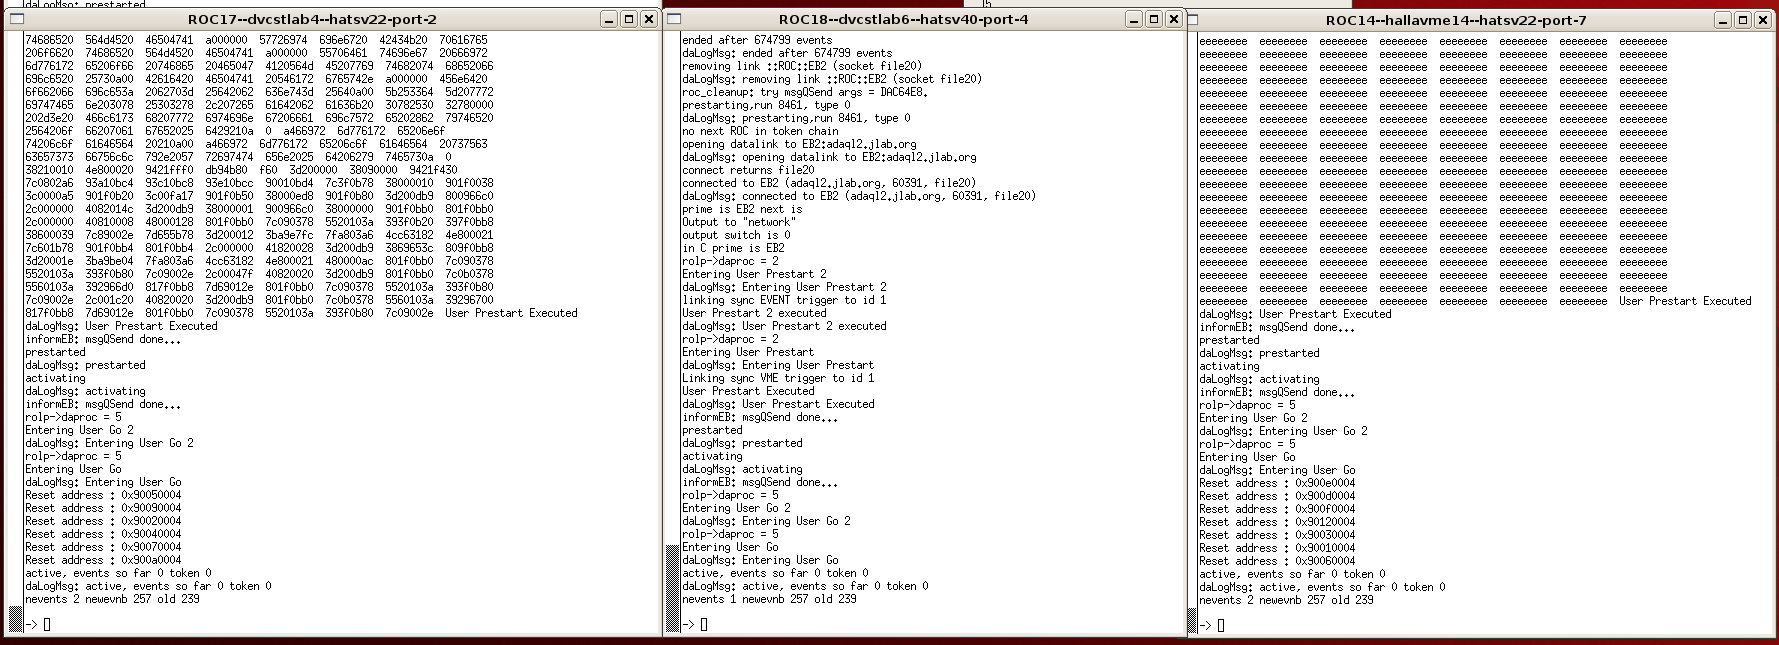Close the ROC18 terminal window
This screenshot has width=1779, height=645.
pos(1173,19)
